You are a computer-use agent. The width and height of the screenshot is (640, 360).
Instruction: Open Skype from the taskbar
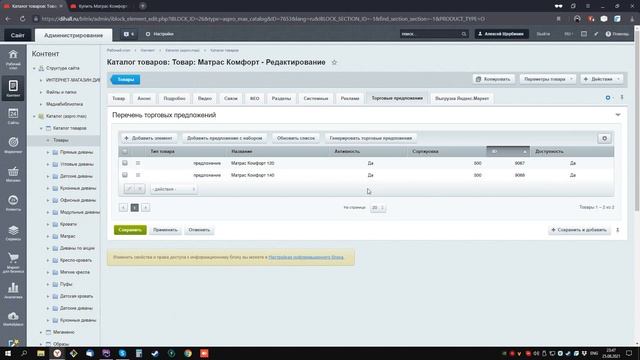coord(122,353)
